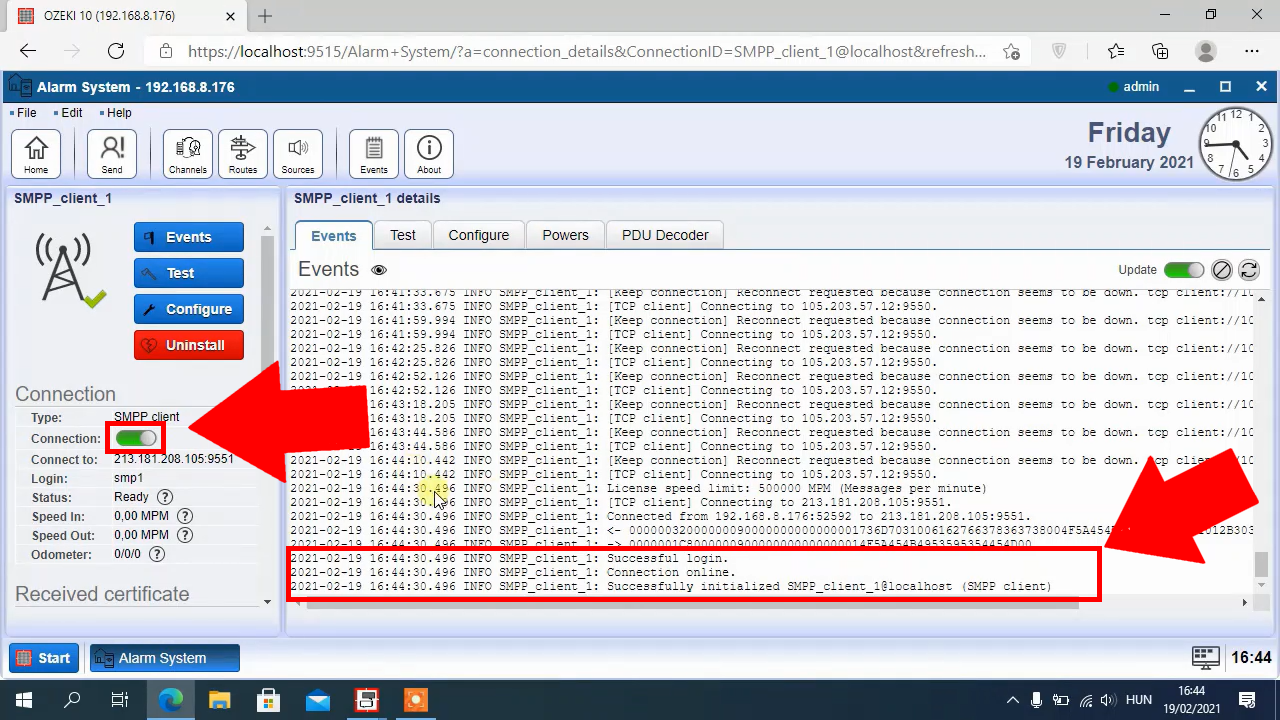The width and height of the screenshot is (1280, 720).
Task: Open the Events toolbar icon
Action: click(x=374, y=154)
